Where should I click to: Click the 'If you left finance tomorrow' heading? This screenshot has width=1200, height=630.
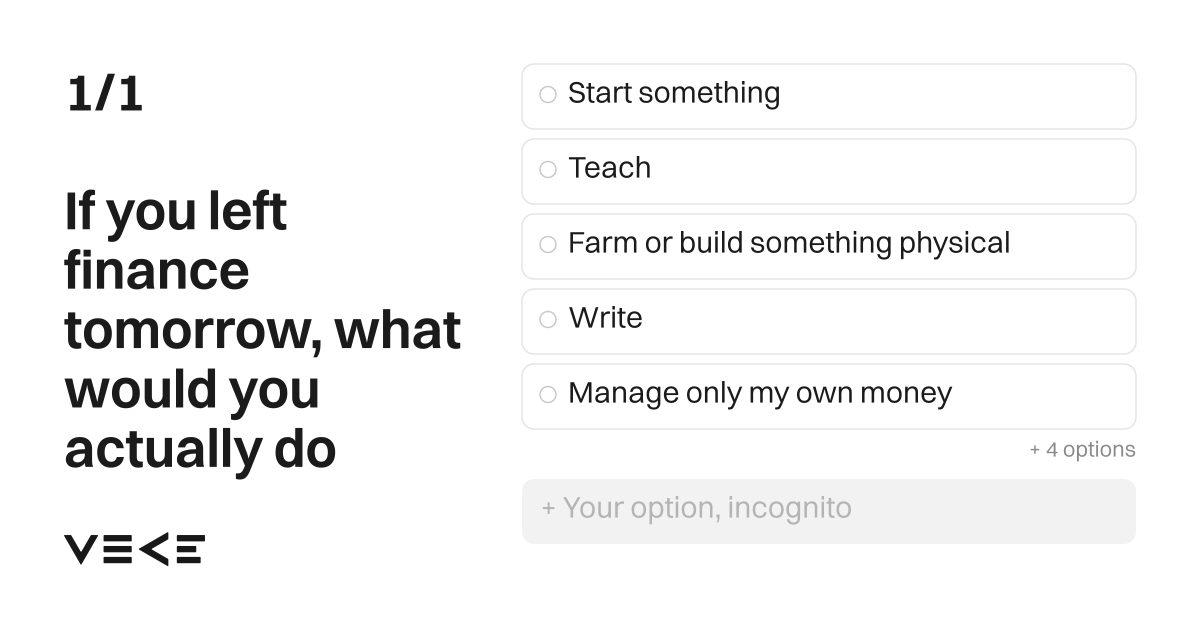point(263,331)
